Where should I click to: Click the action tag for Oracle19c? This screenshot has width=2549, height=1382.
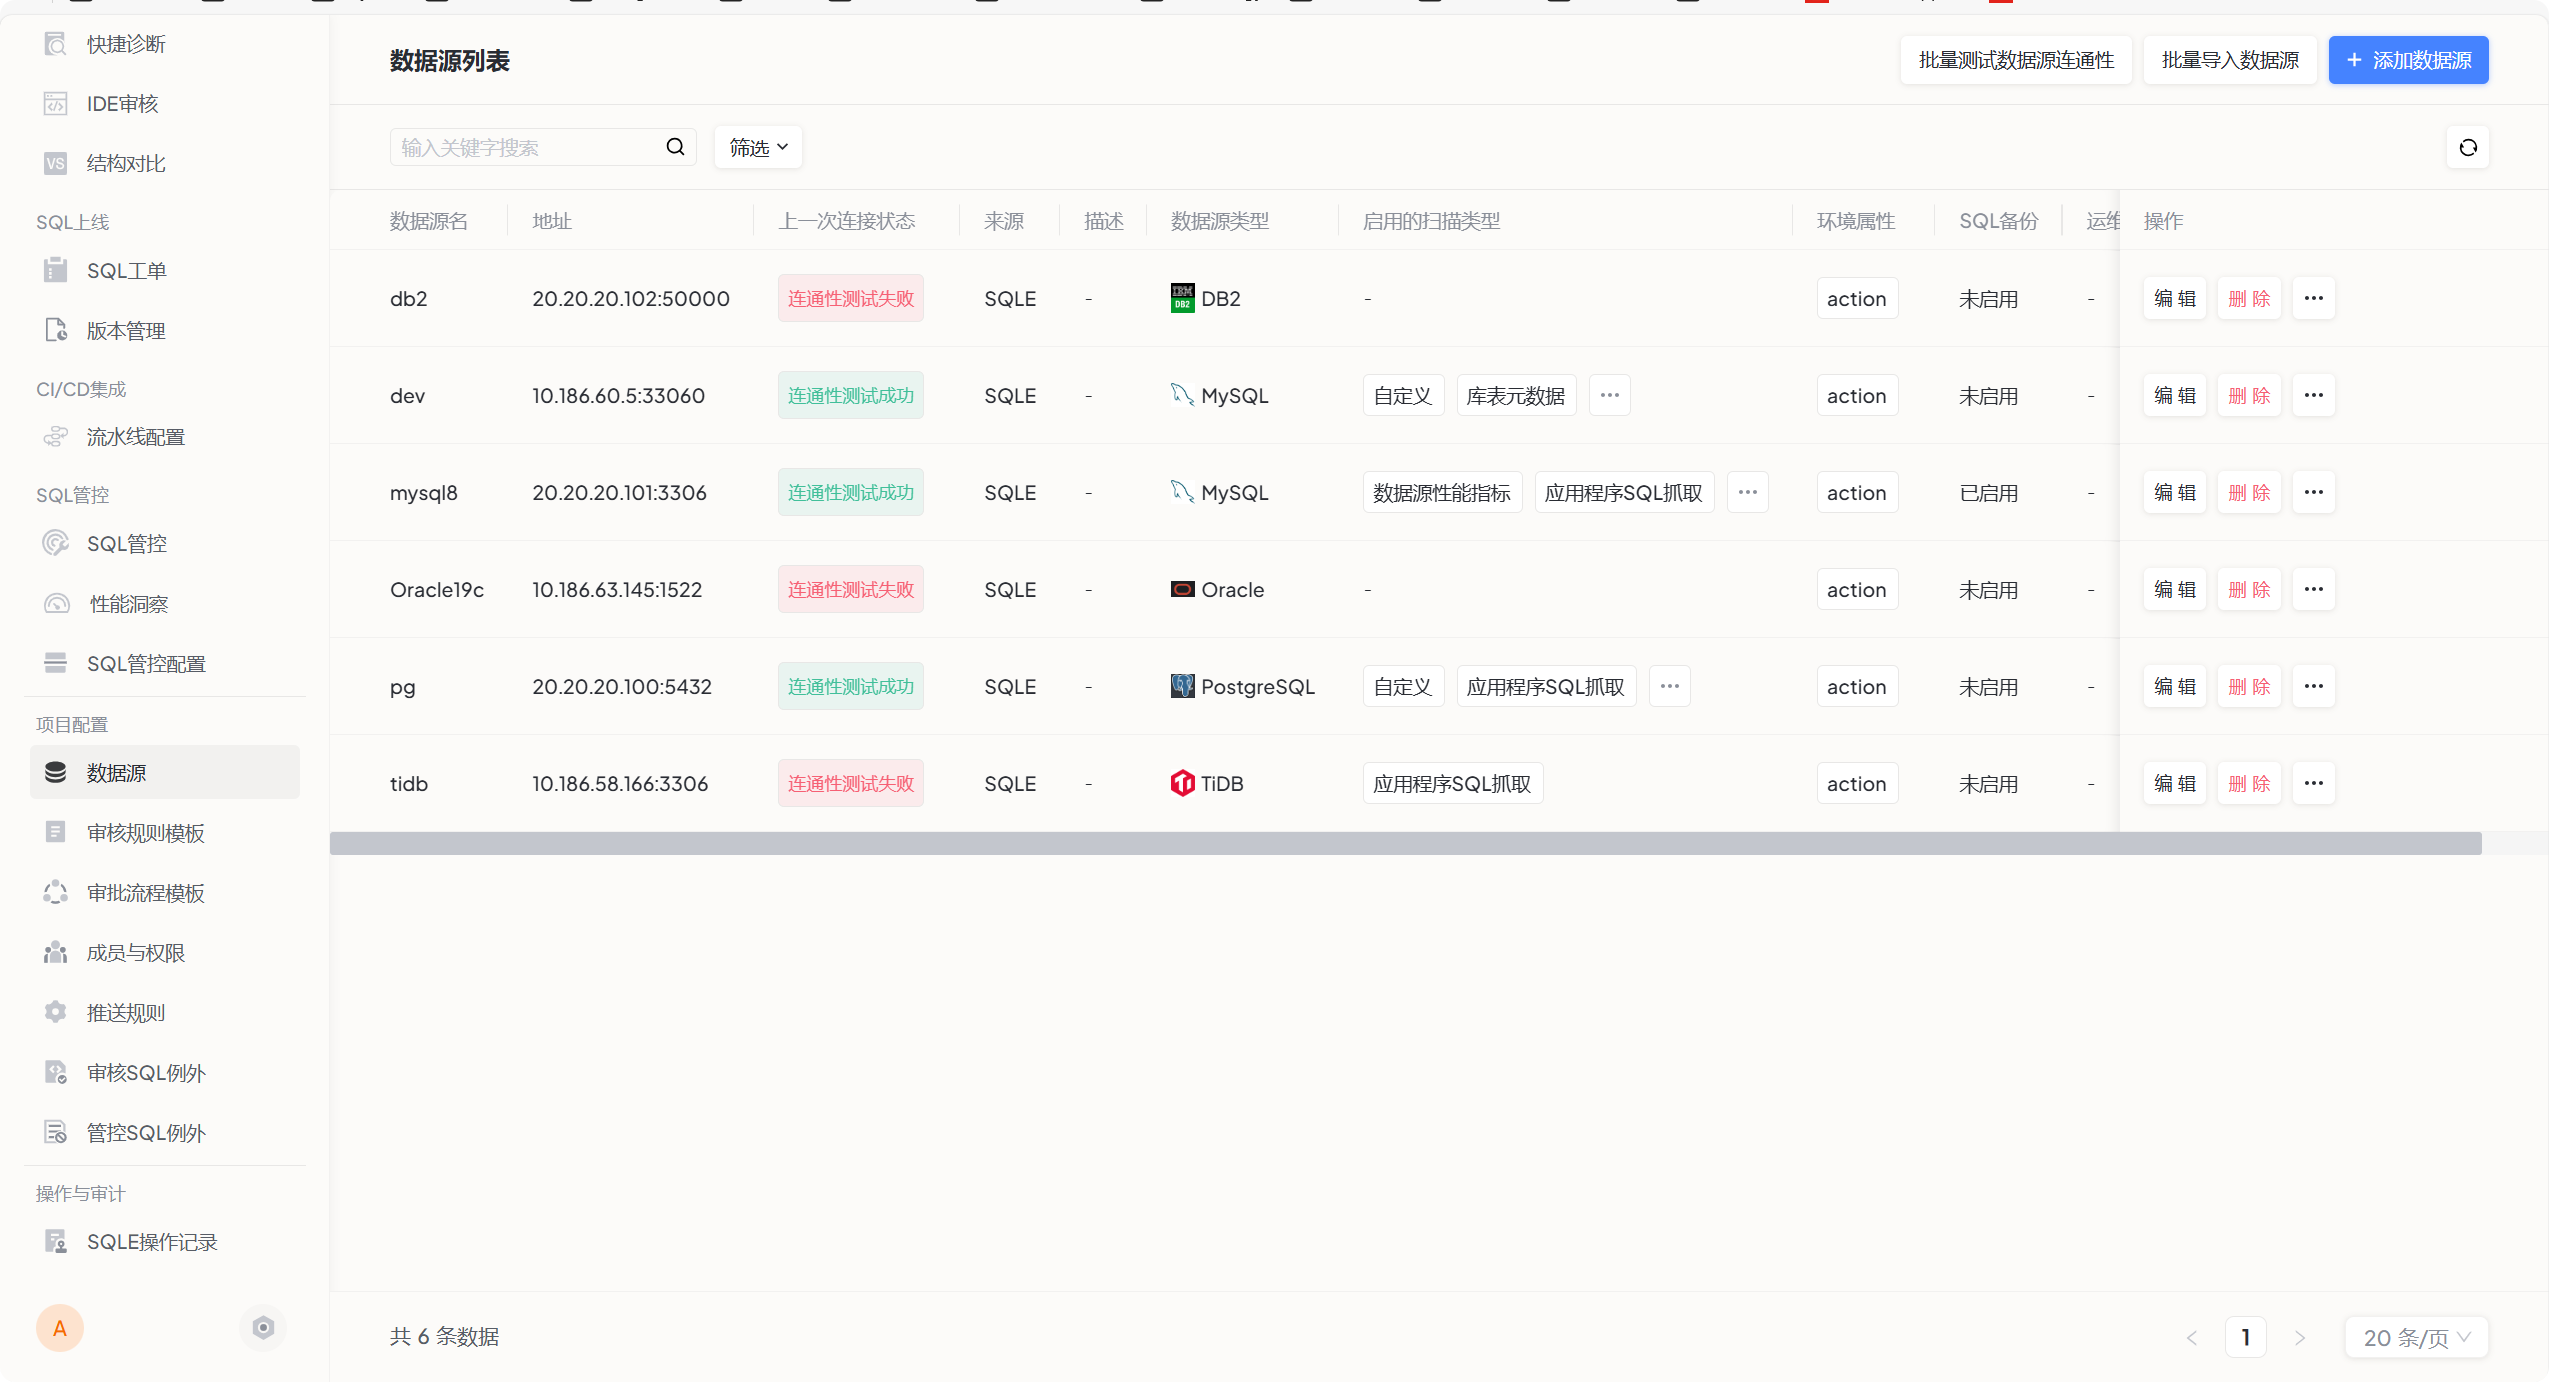(1857, 589)
